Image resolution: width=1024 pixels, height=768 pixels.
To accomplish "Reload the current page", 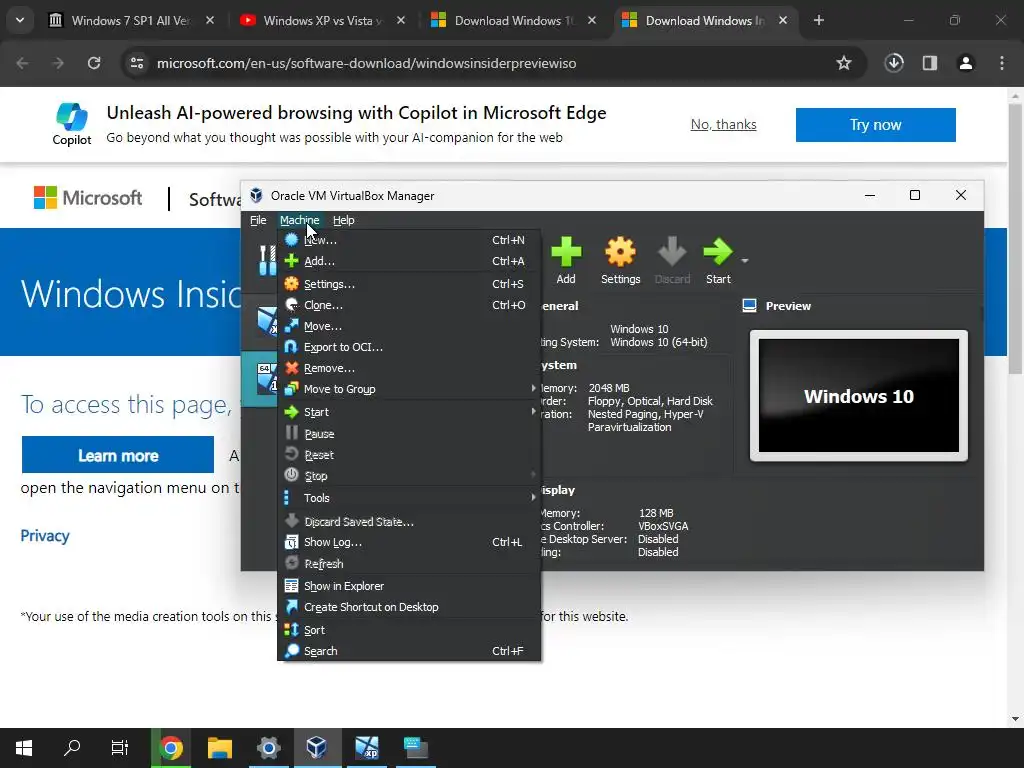I will click(x=94, y=63).
